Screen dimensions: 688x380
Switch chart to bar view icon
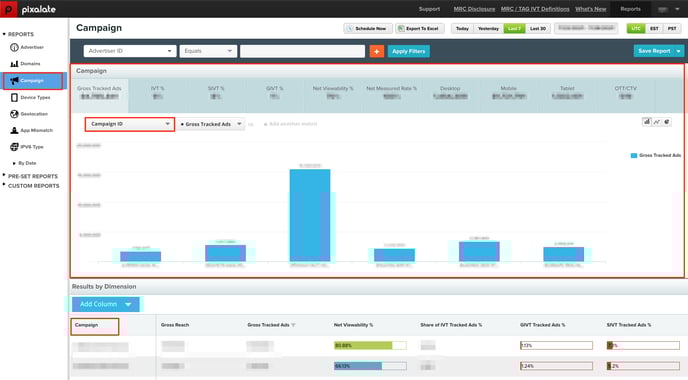tap(647, 122)
